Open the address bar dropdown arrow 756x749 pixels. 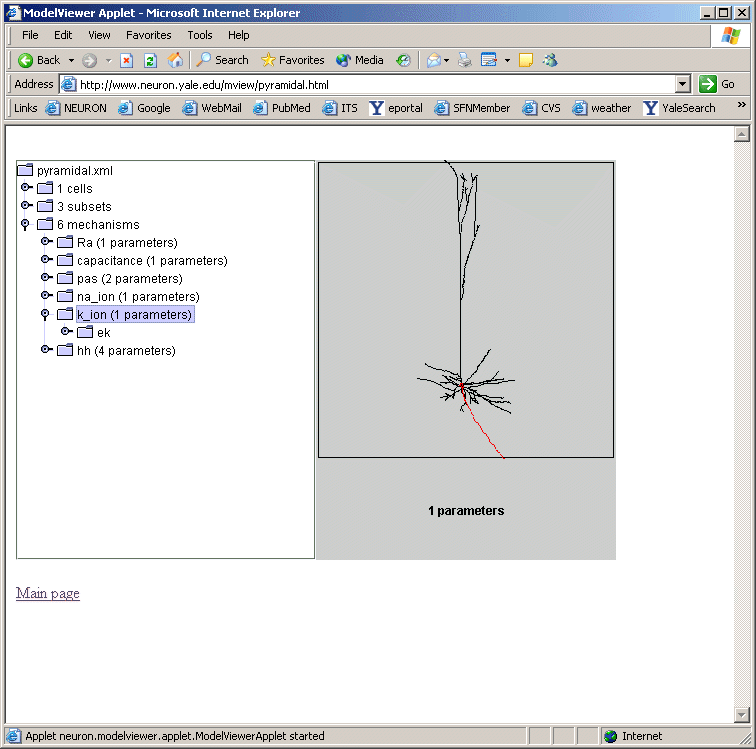click(x=683, y=85)
